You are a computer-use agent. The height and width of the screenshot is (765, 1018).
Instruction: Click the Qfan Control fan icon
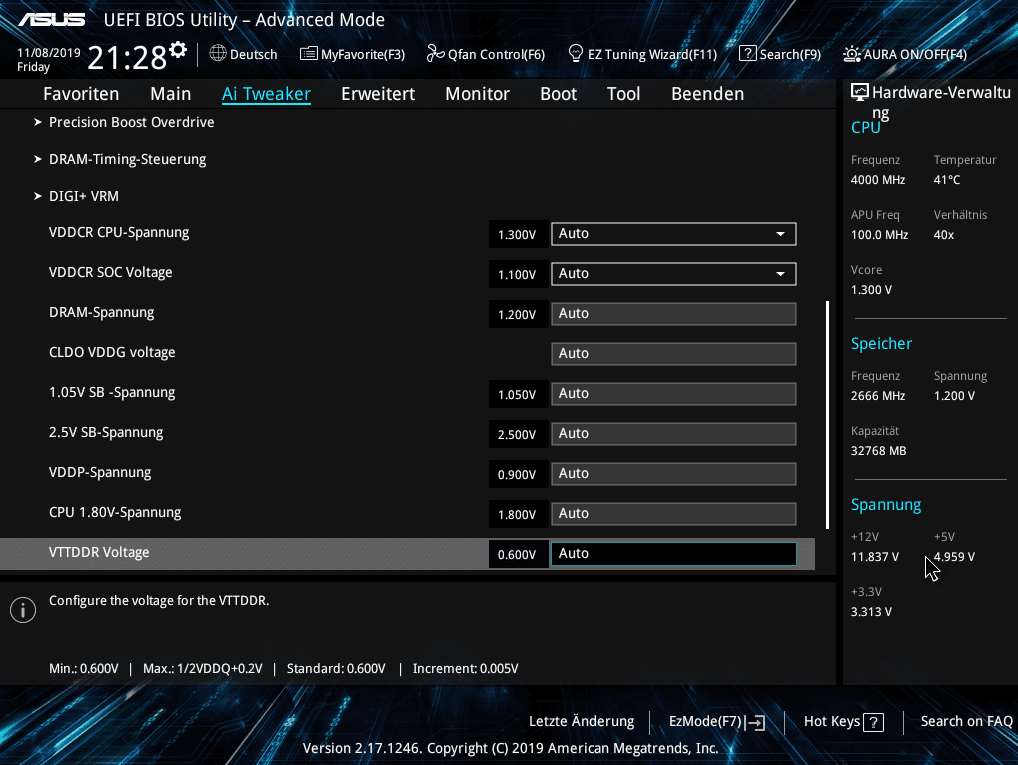tap(435, 53)
